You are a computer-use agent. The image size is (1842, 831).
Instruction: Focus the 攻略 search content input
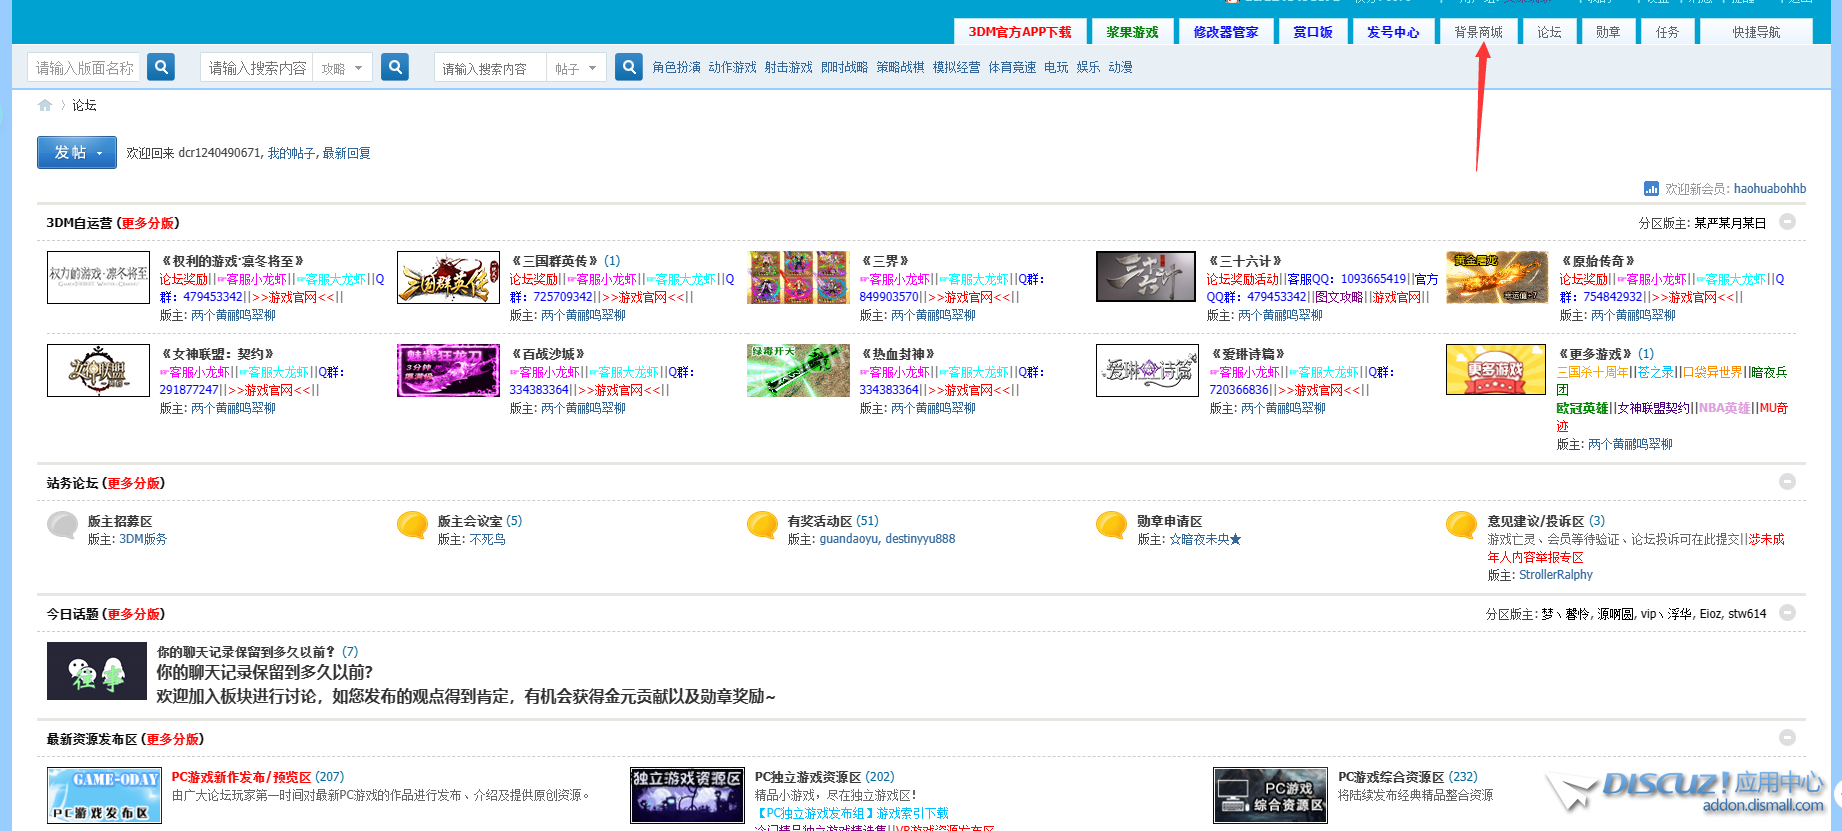[x=257, y=68]
